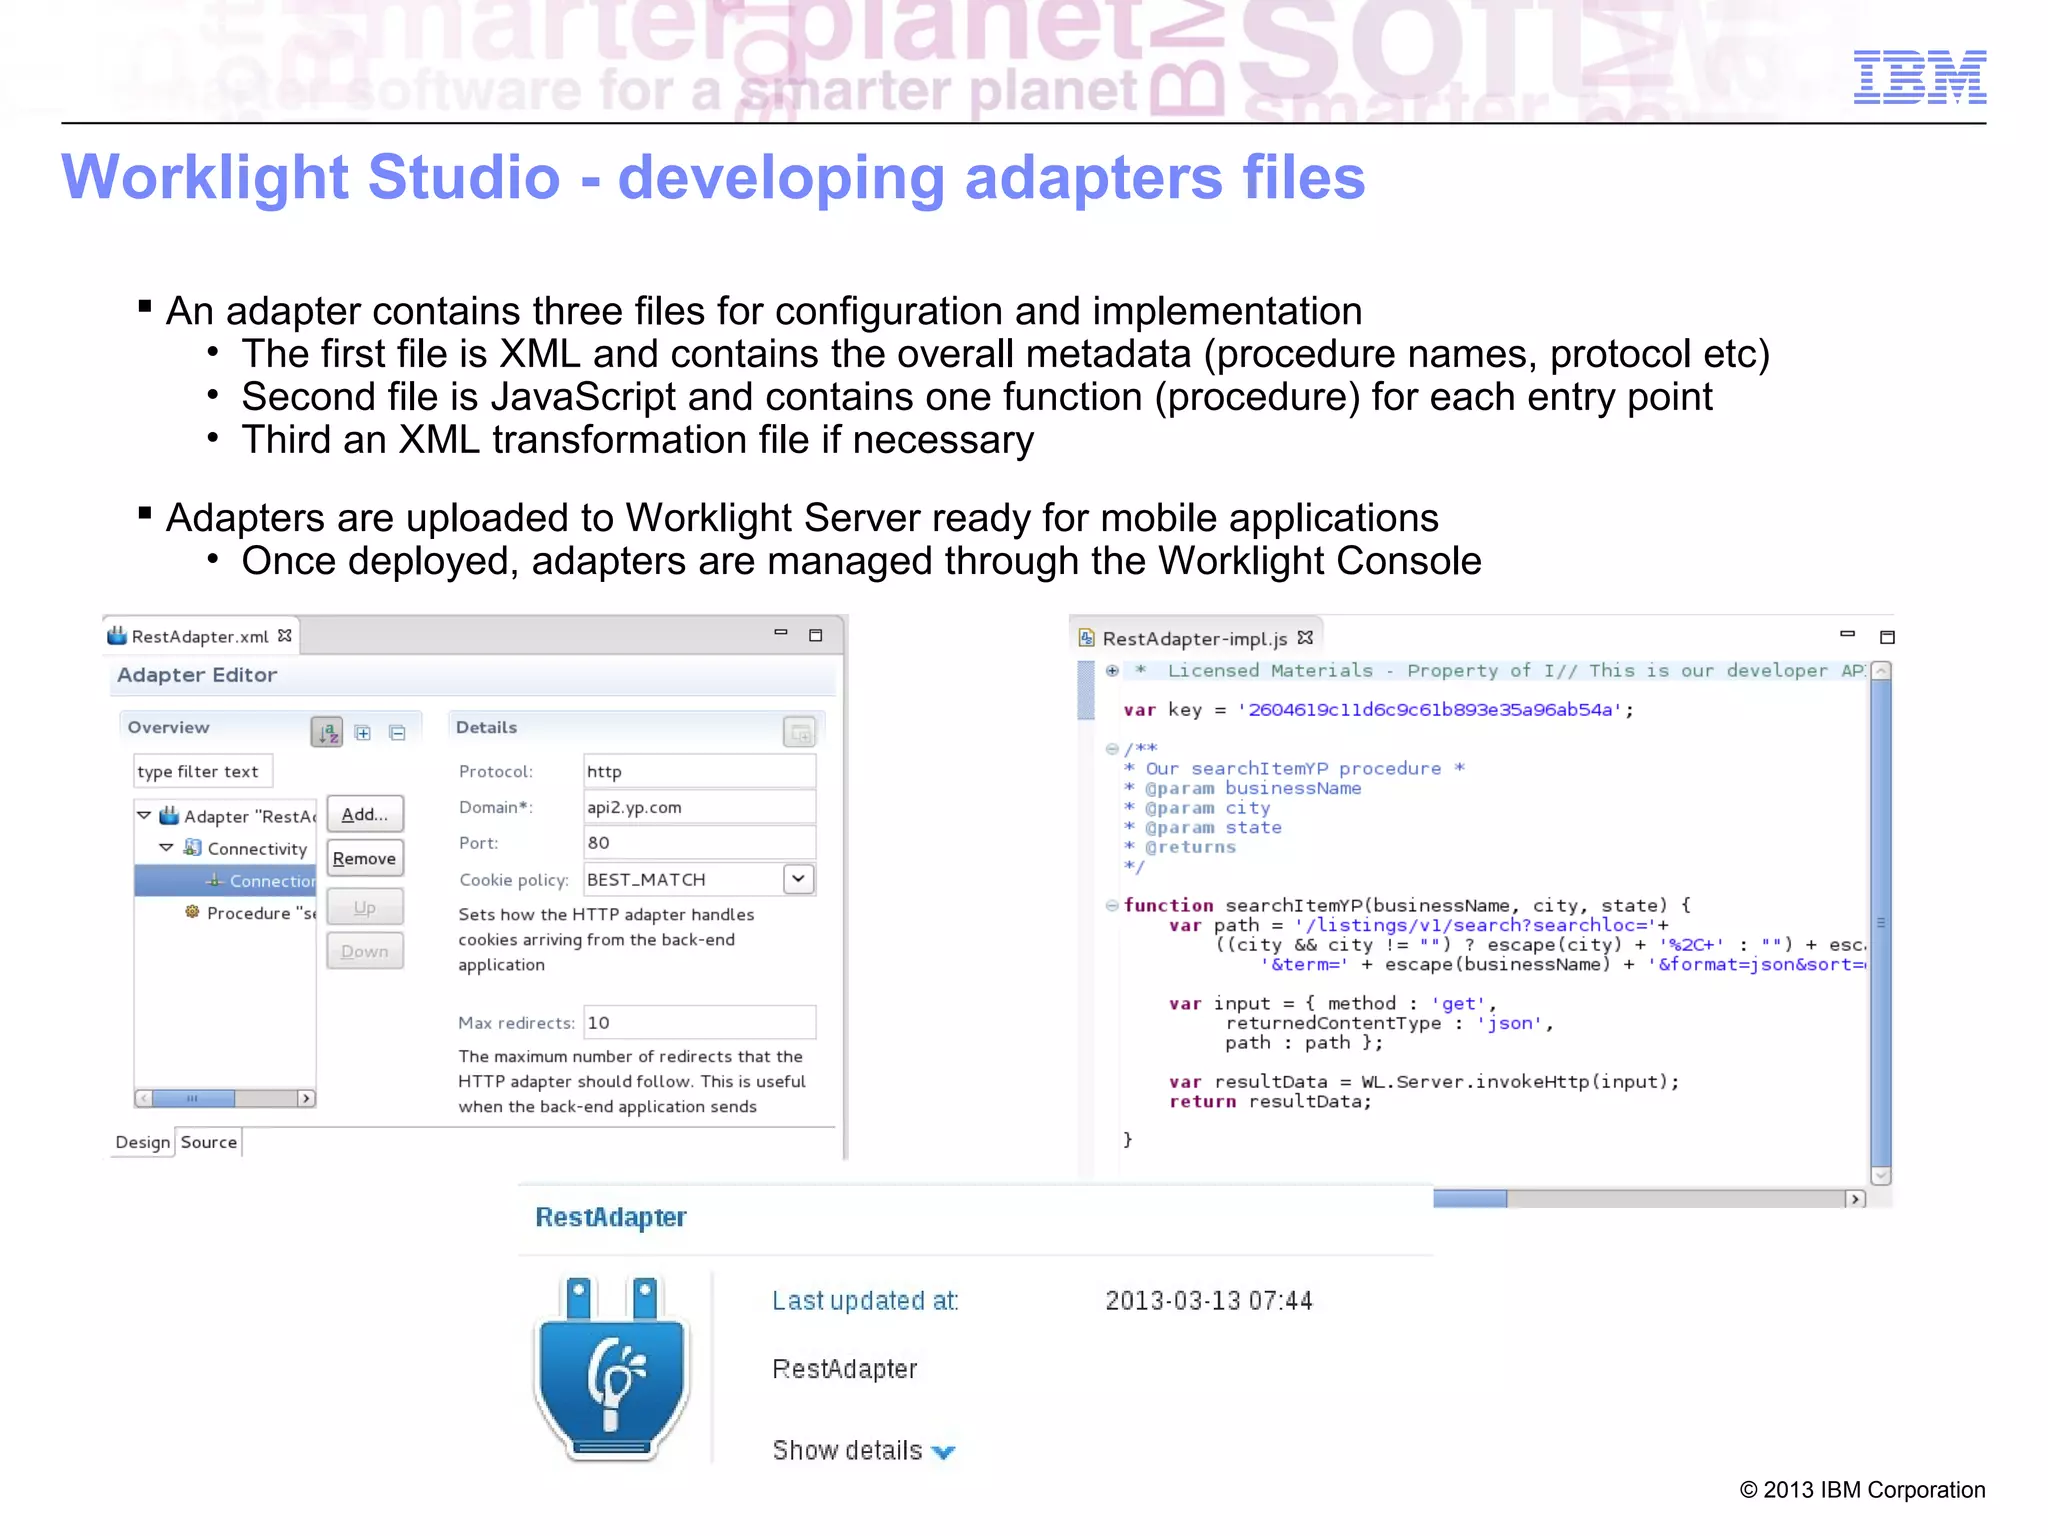Close the RestAdapter-impl.js editor tab
This screenshot has height=1536, width=2048.
coord(1305,637)
